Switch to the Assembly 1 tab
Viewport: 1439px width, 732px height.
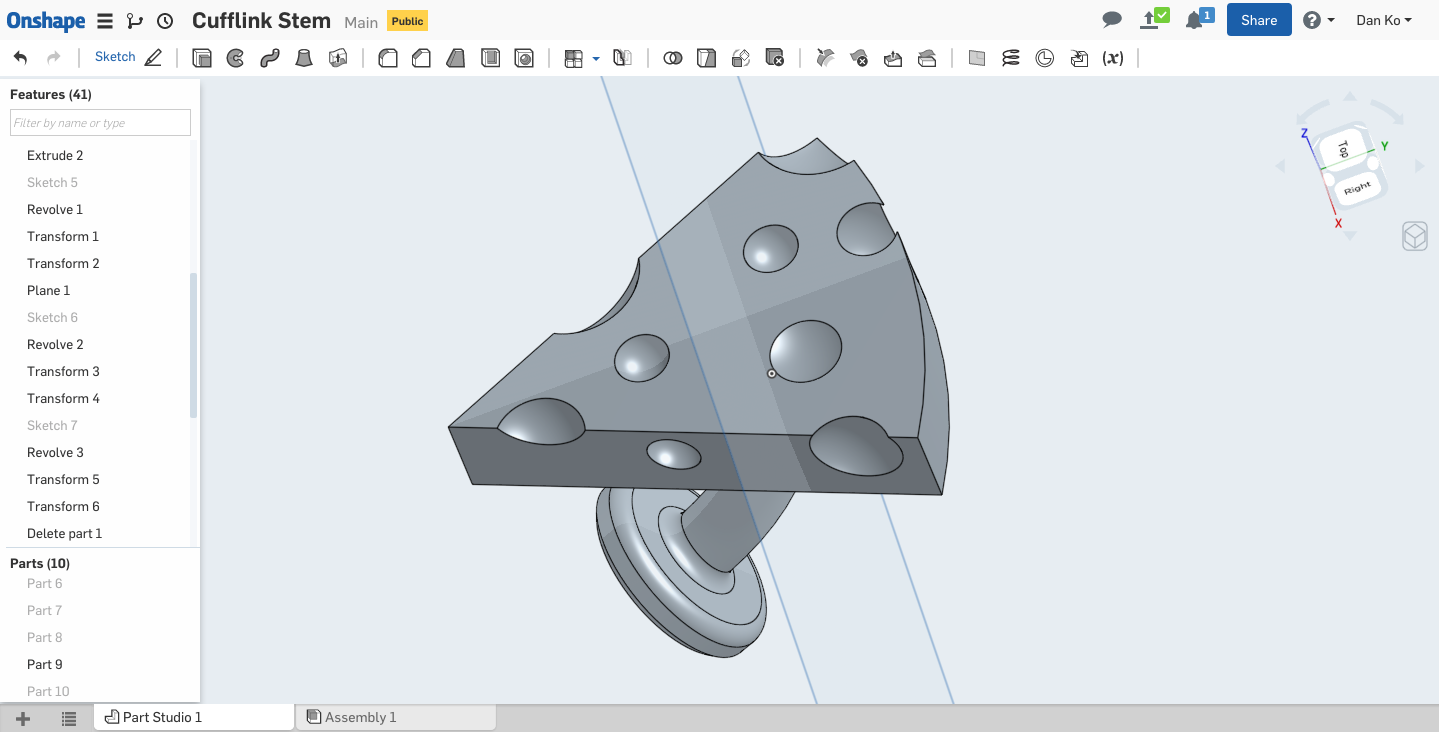pyautogui.click(x=360, y=717)
